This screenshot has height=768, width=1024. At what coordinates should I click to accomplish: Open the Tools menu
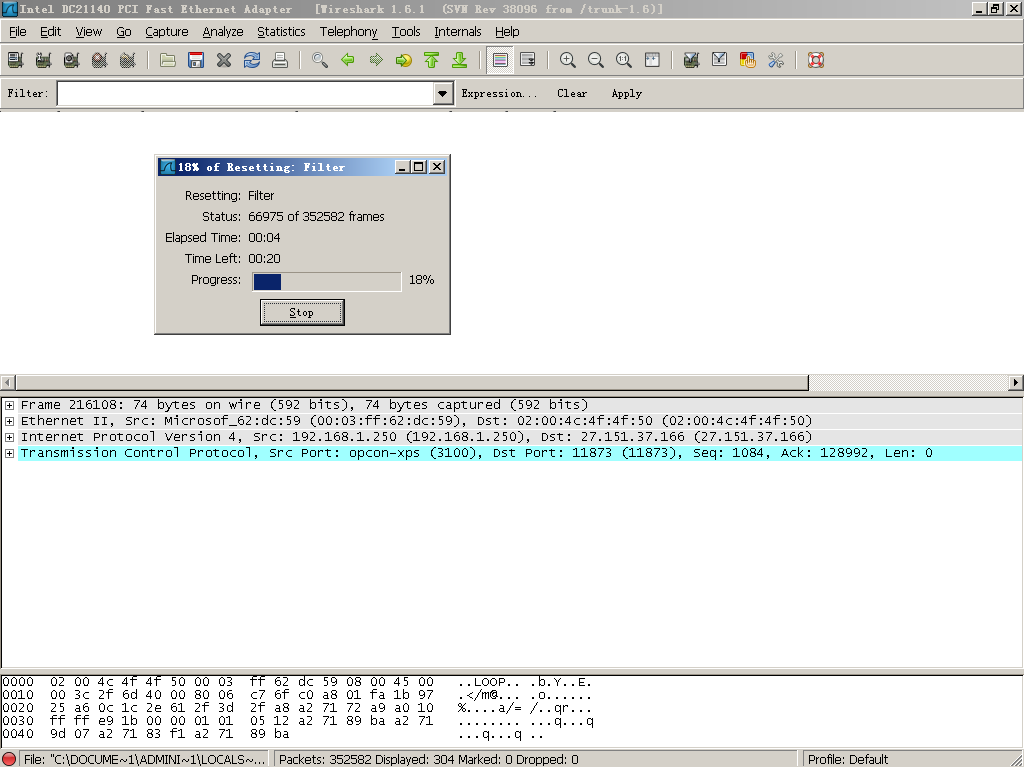pyautogui.click(x=406, y=31)
